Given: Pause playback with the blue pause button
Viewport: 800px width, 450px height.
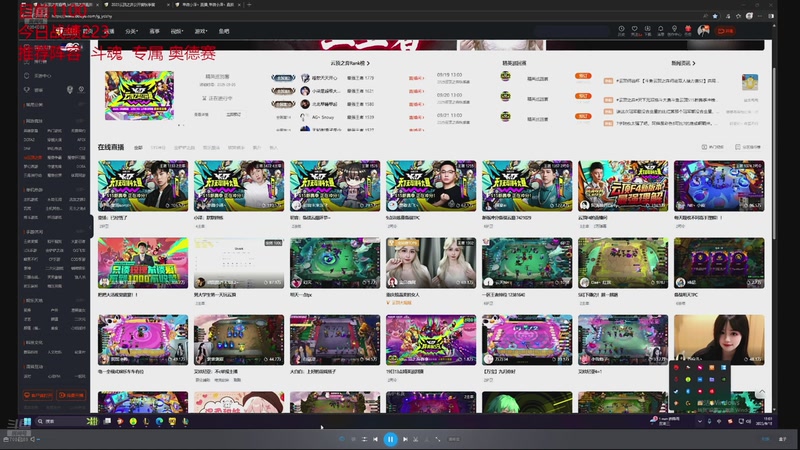Looking at the screenshot, I should pyautogui.click(x=390, y=439).
